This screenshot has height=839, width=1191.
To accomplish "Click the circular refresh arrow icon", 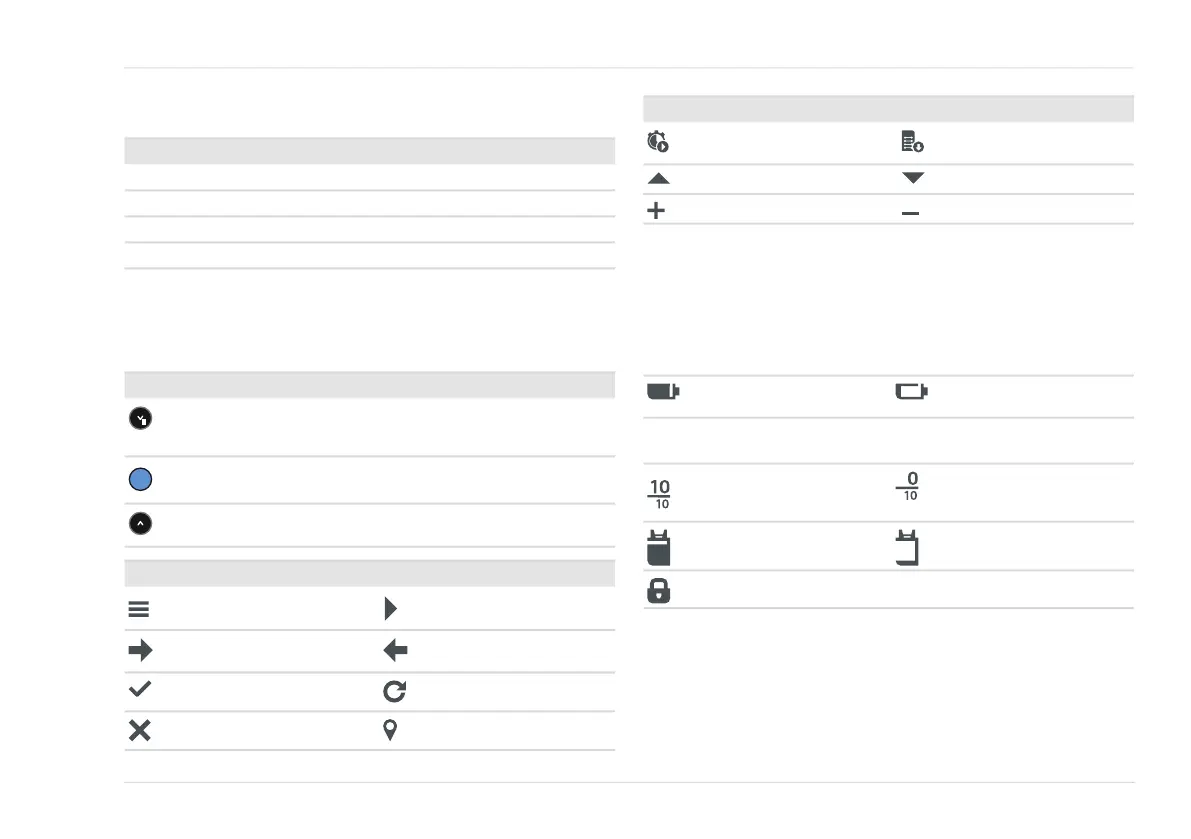I will (x=394, y=691).
